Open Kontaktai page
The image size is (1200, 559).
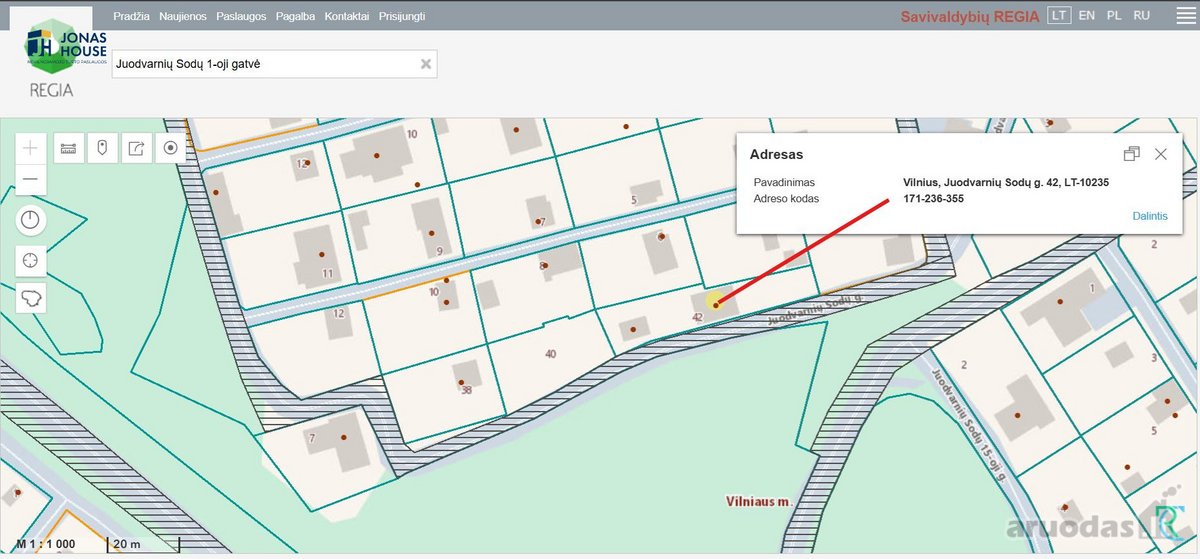coord(347,16)
